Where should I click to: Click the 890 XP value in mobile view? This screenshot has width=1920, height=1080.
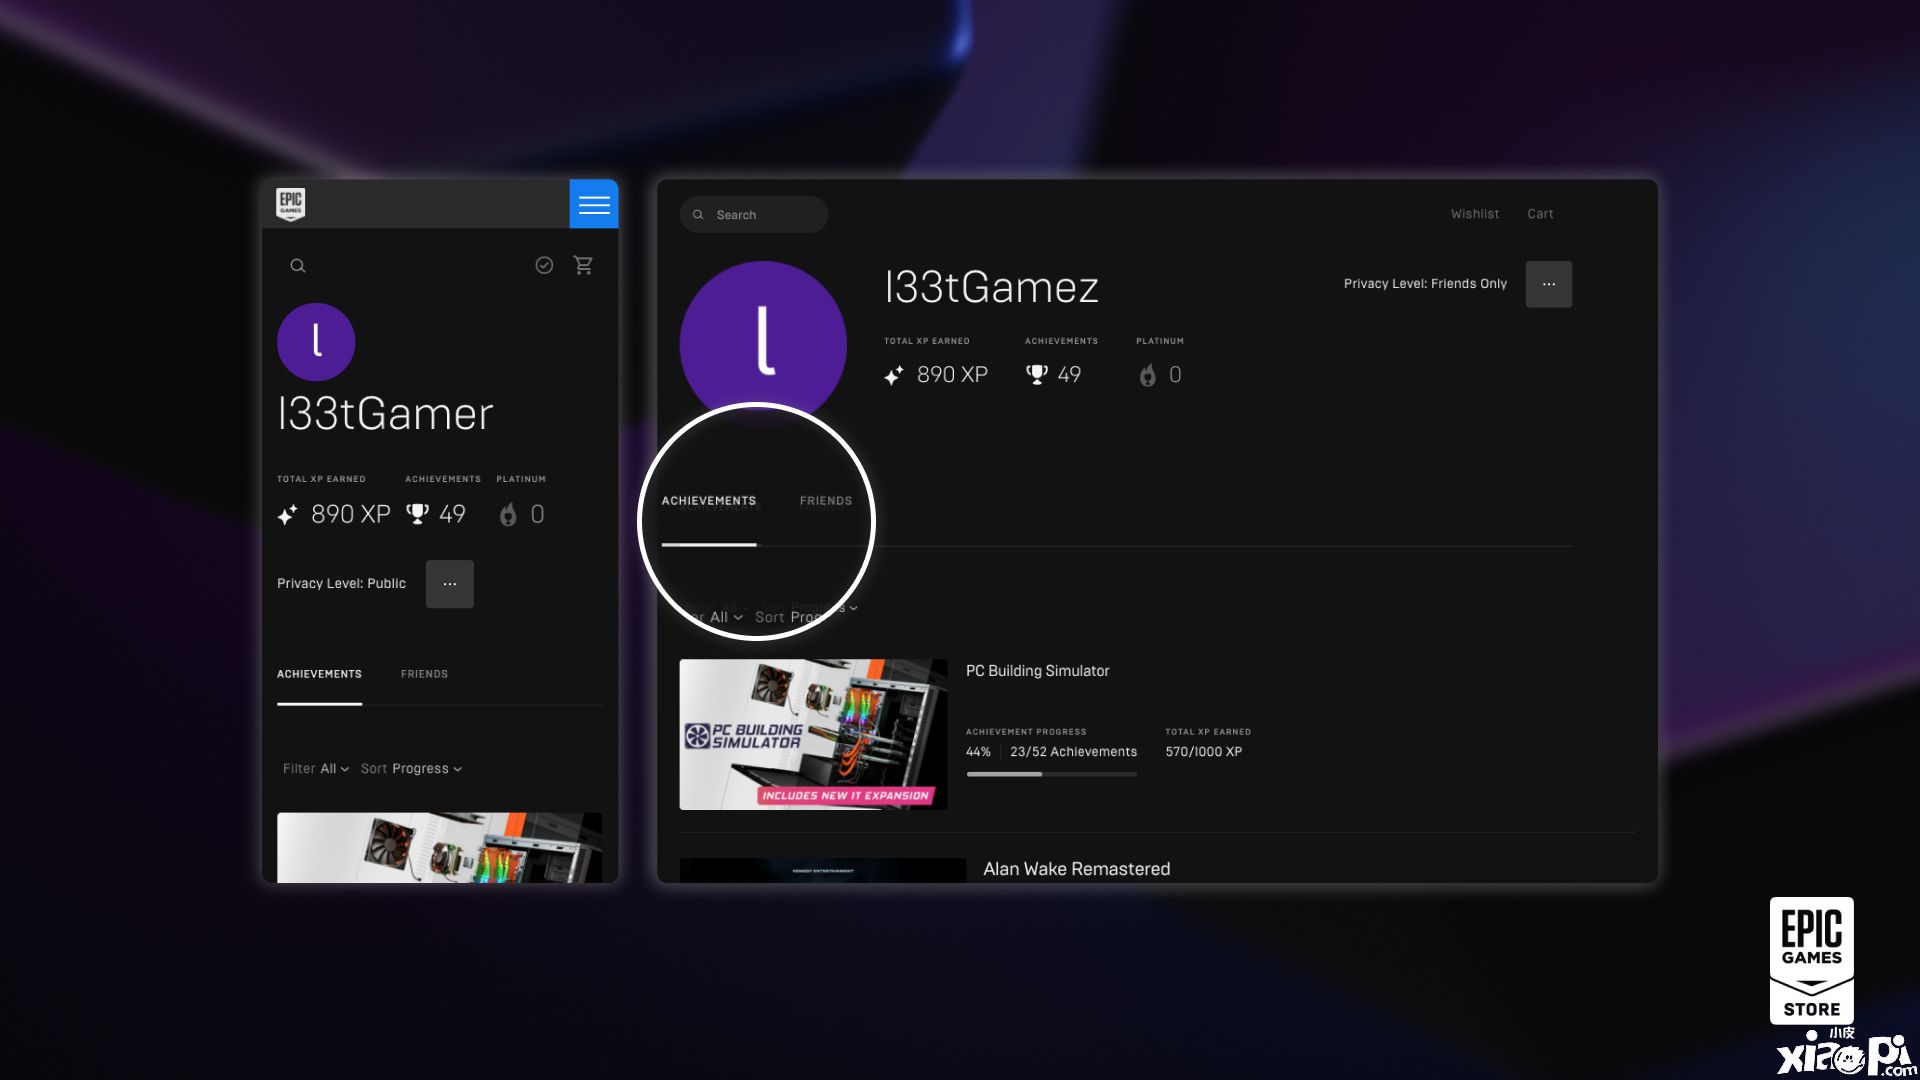pos(350,515)
